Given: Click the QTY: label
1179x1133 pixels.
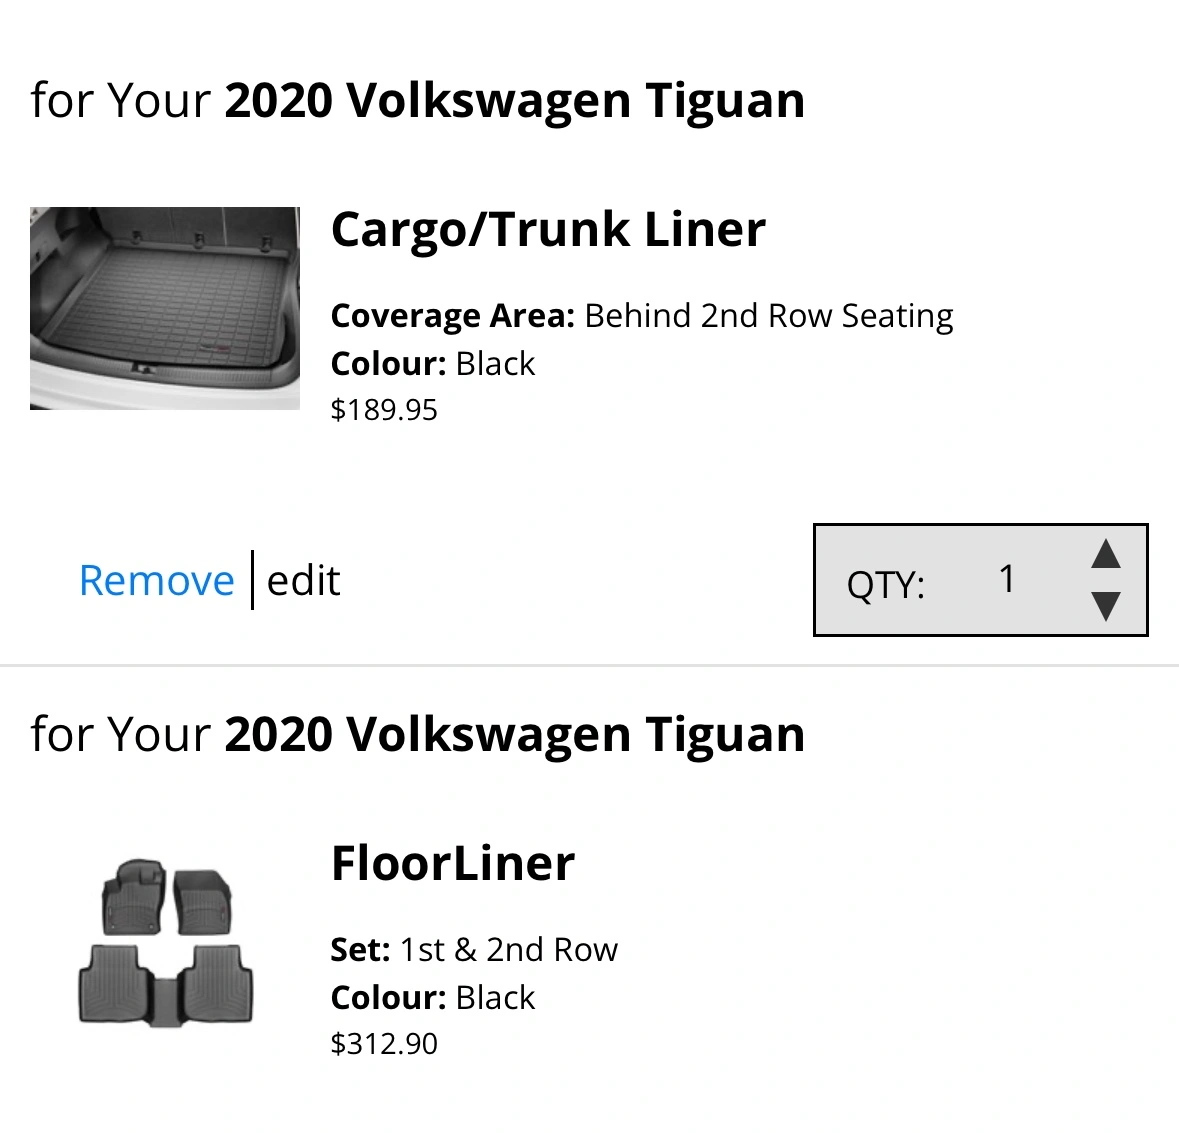Looking at the screenshot, I should (886, 584).
